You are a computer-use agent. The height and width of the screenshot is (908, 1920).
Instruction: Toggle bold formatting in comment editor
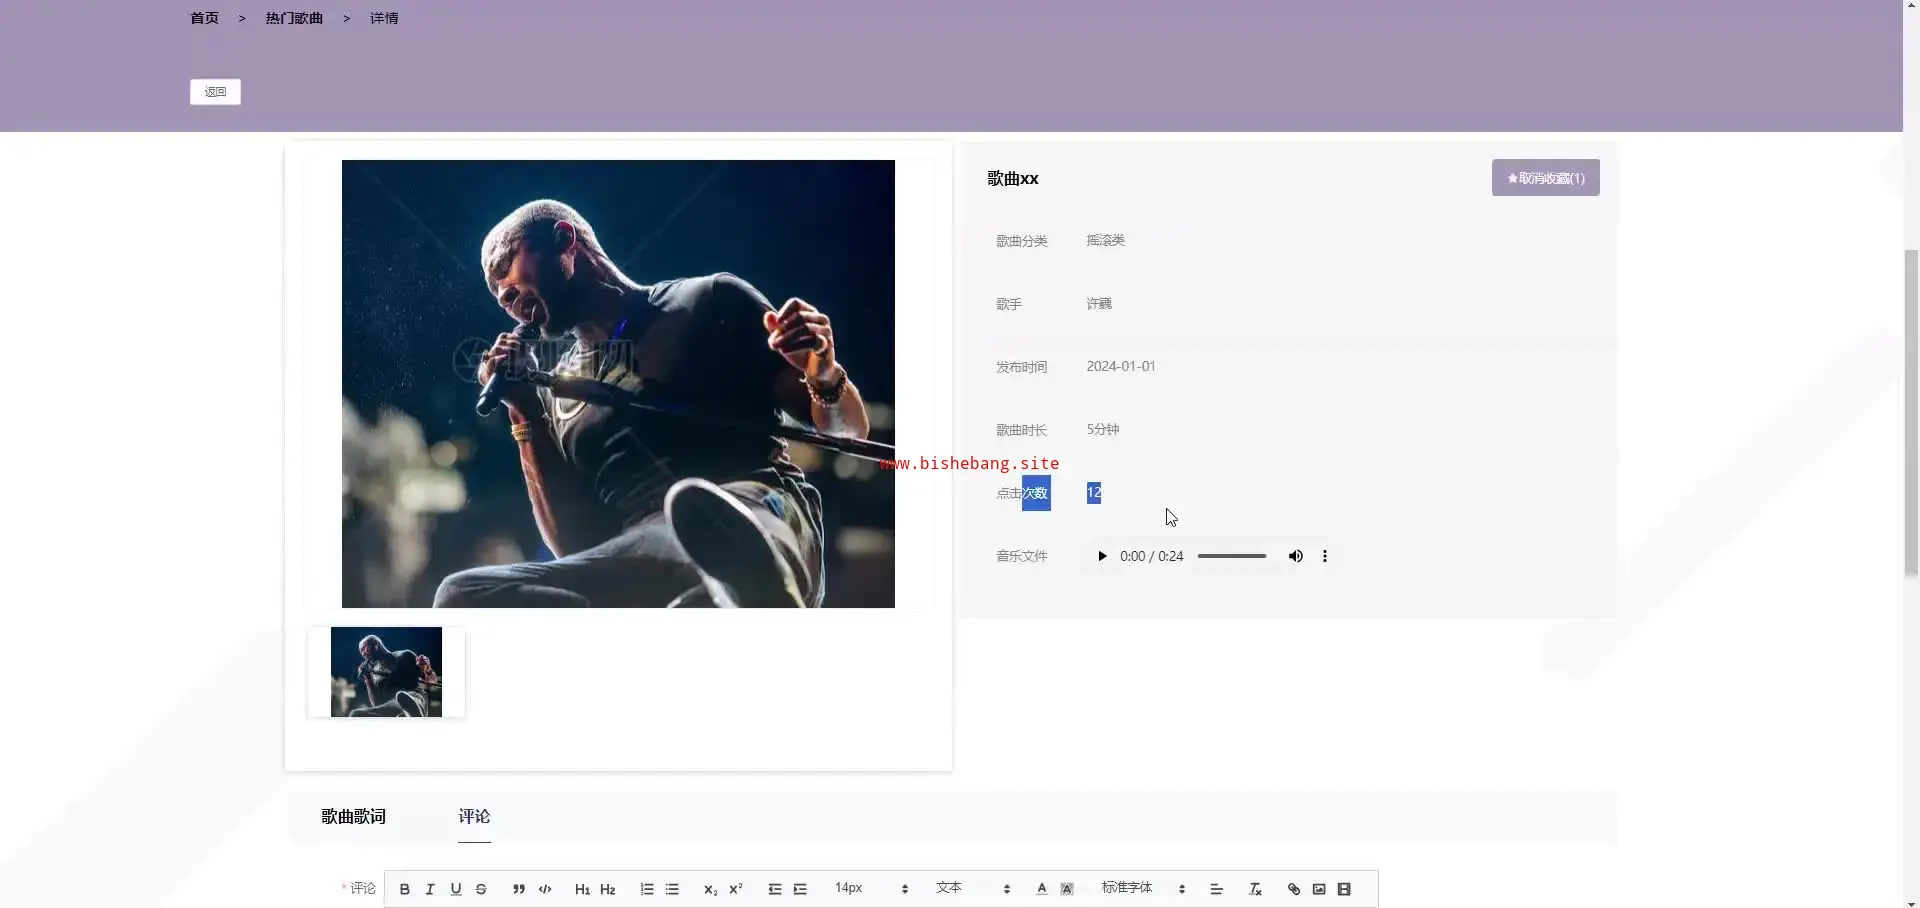point(404,889)
